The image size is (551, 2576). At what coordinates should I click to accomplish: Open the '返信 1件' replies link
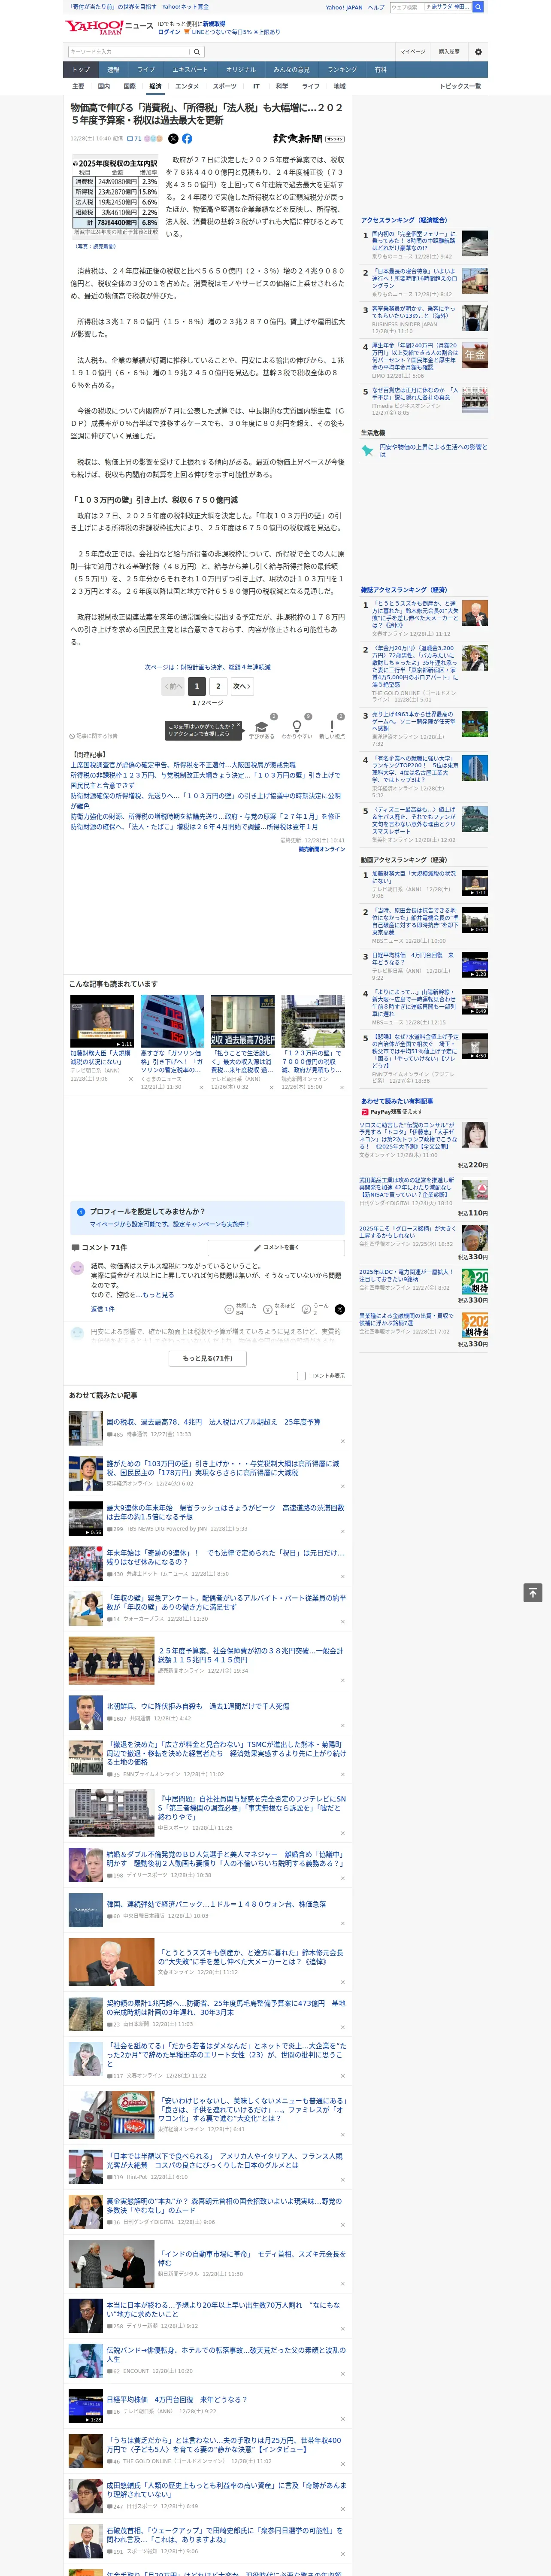[103, 1309]
